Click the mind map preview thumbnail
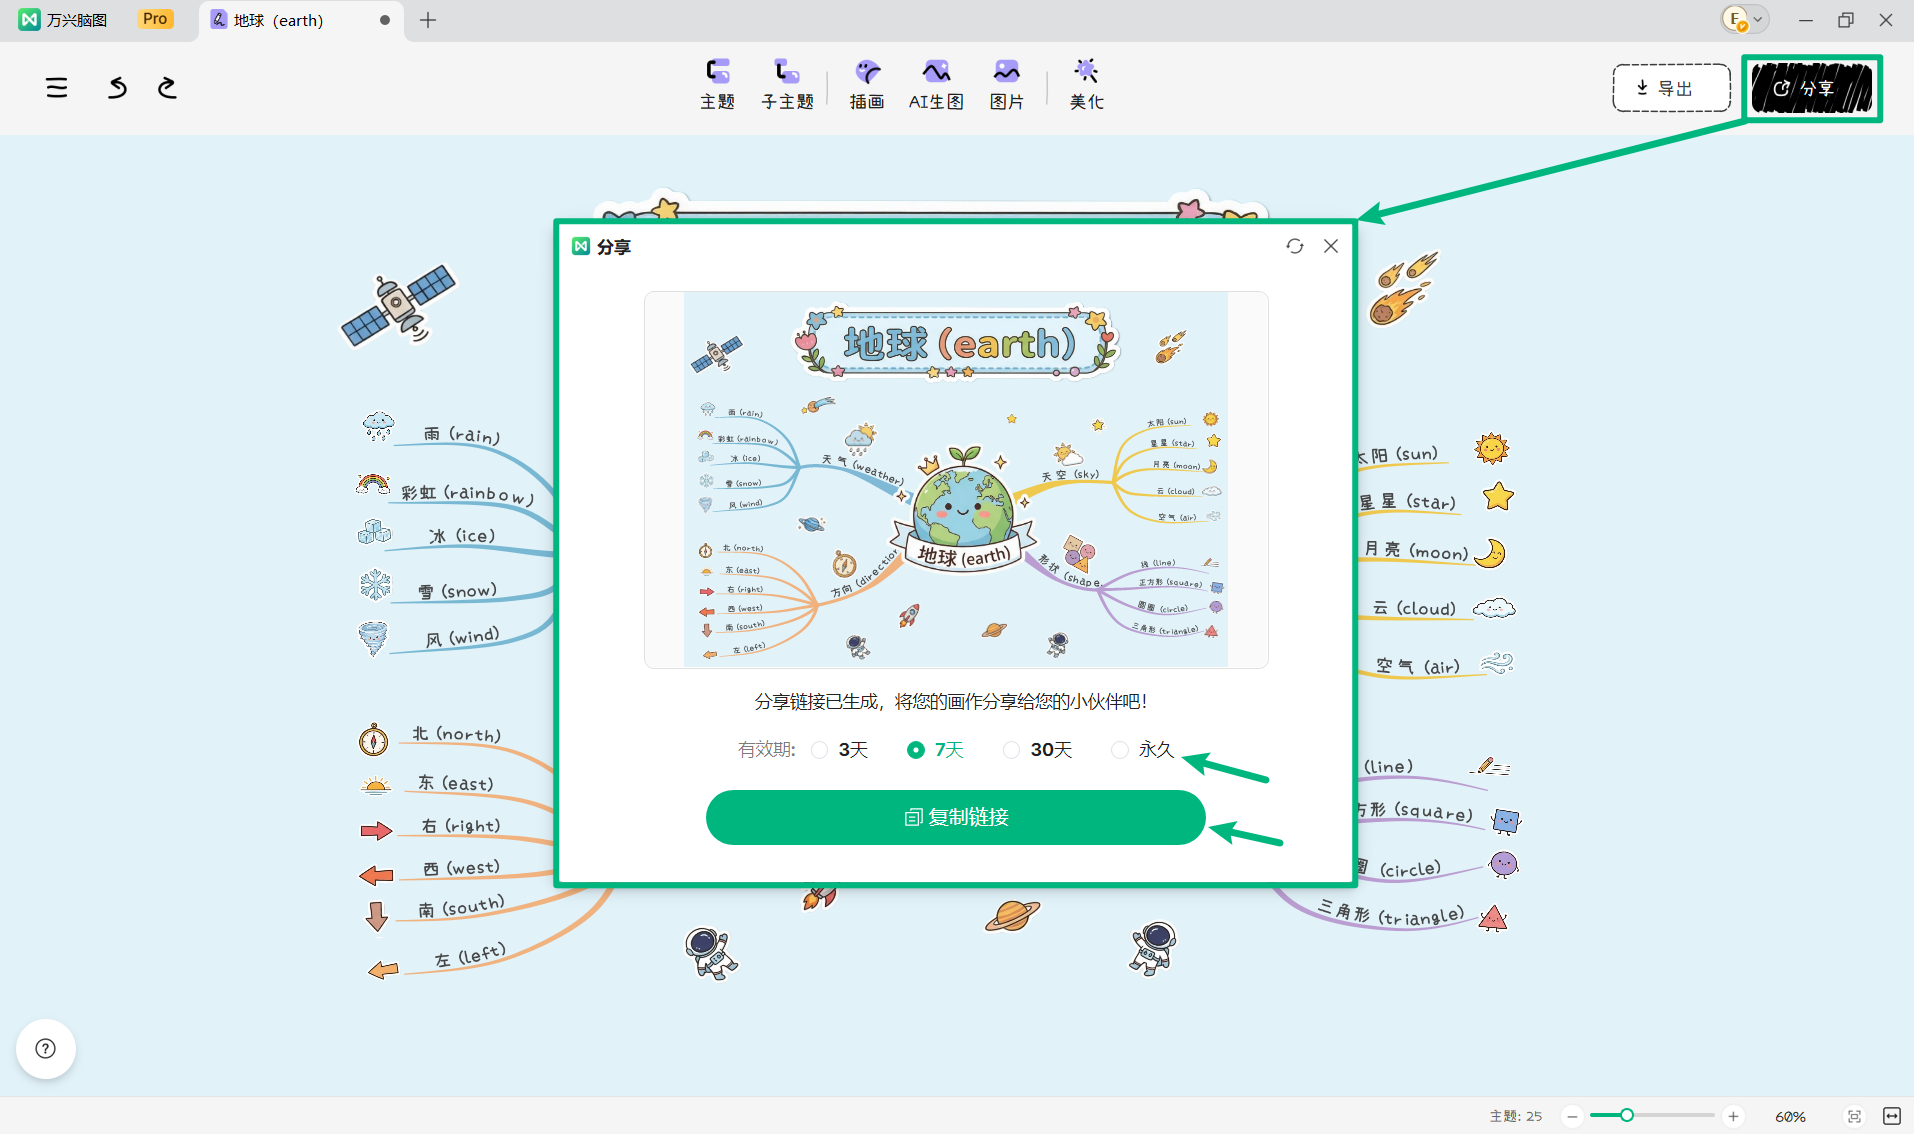 click(x=956, y=480)
